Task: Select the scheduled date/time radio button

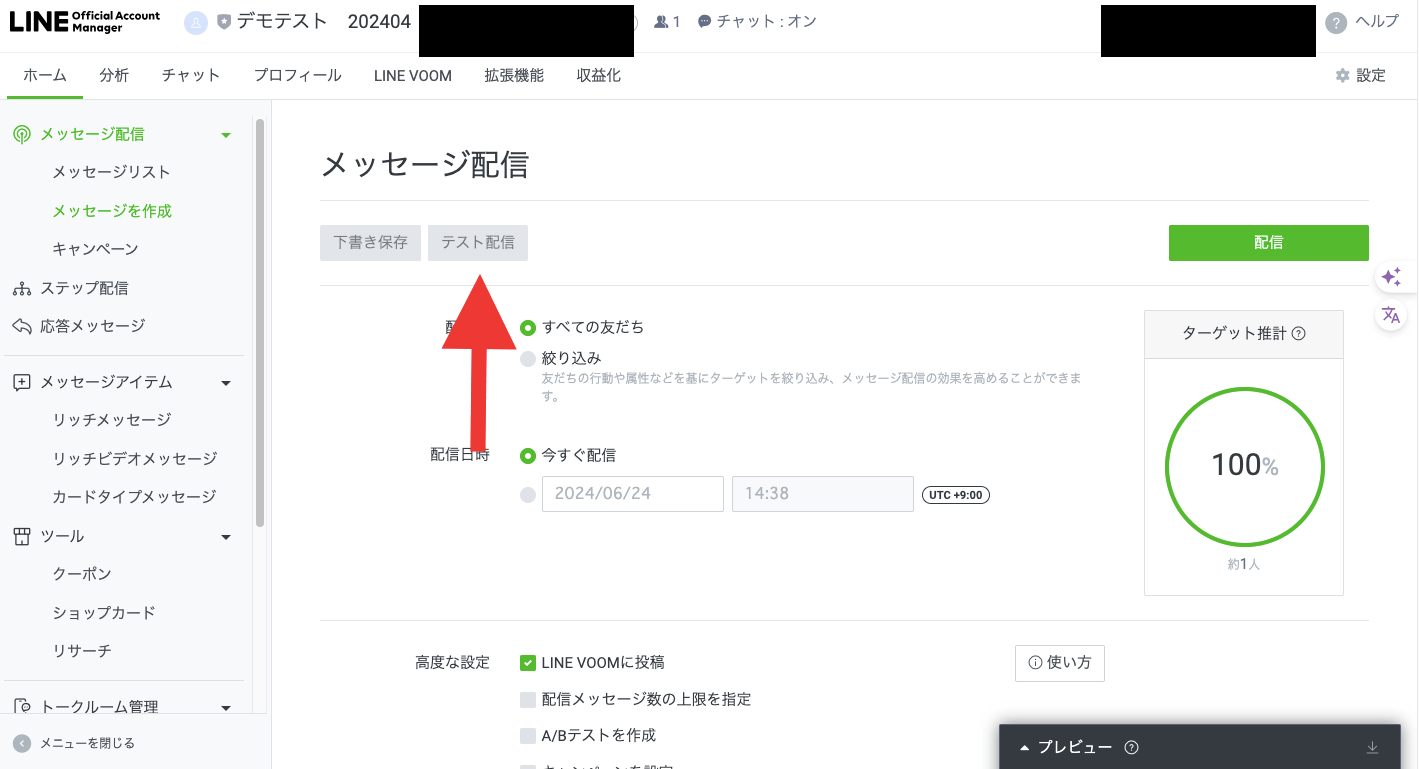Action: pos(528,494)
